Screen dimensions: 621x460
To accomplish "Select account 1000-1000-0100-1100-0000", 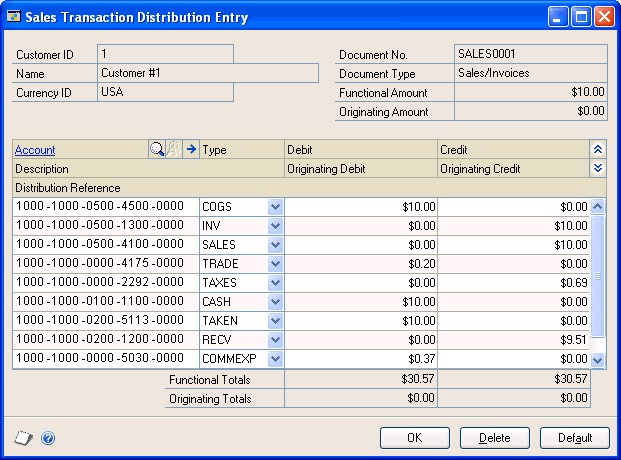I will 106,302.
